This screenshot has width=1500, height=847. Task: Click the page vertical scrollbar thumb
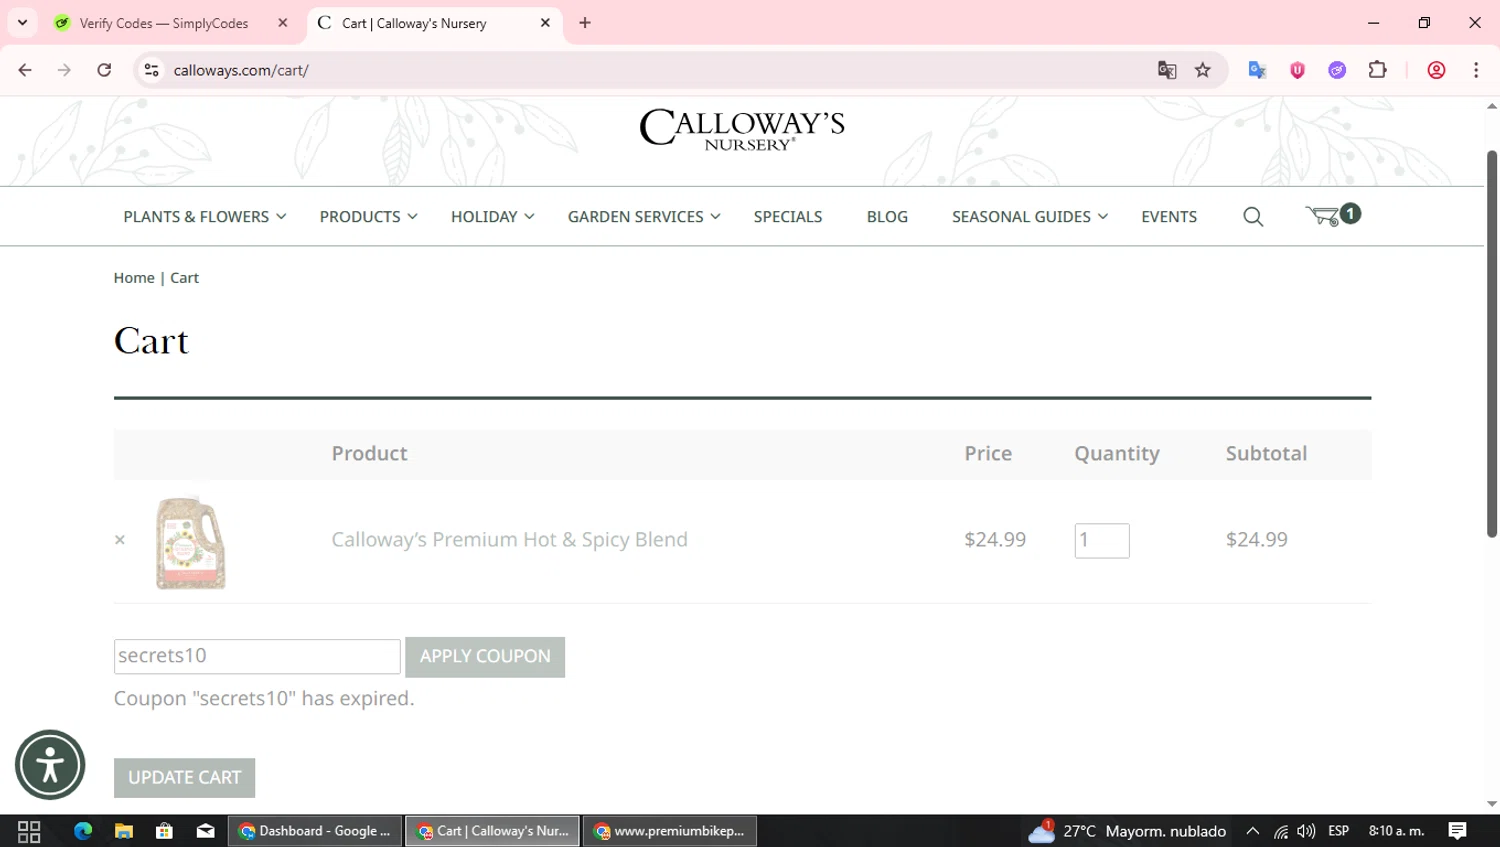click(1491, 344)
